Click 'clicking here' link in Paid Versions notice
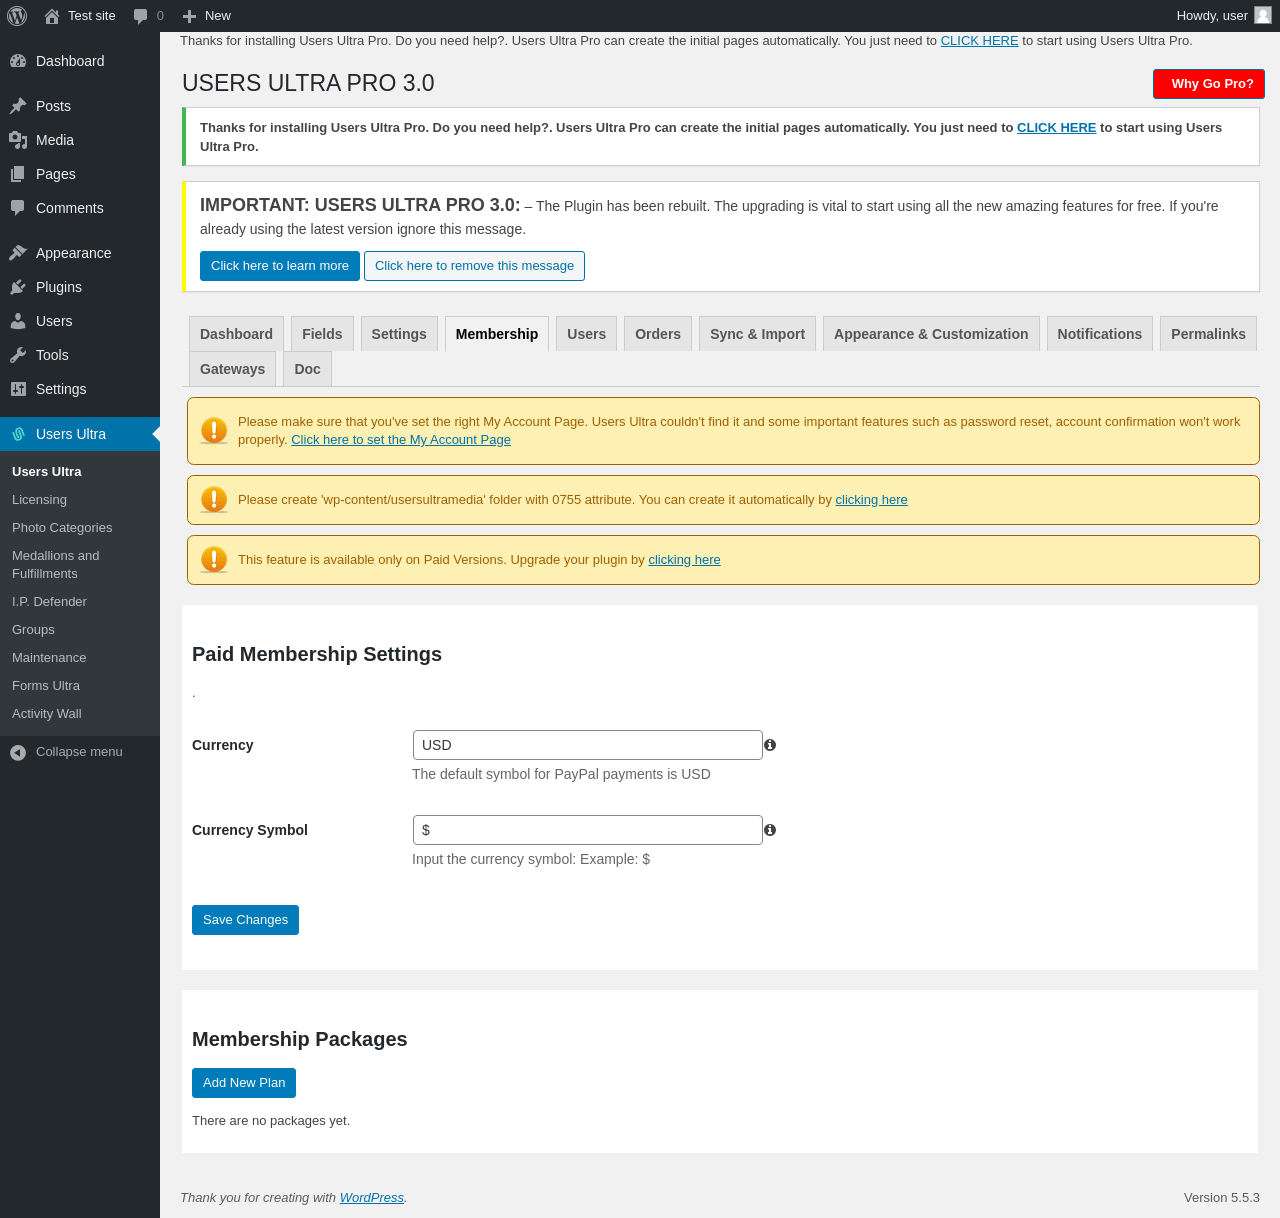This screenshot has width=1280, height=1218. tap(684, 560)
